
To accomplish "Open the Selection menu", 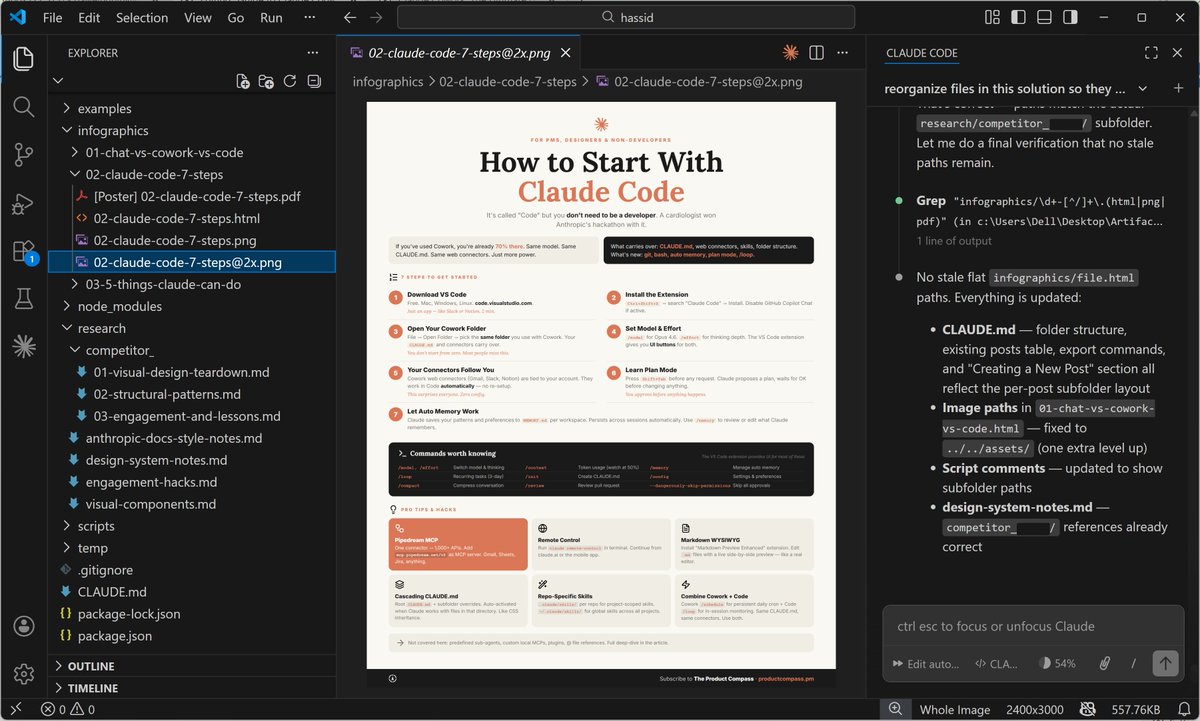I will (x=142, y=17).
